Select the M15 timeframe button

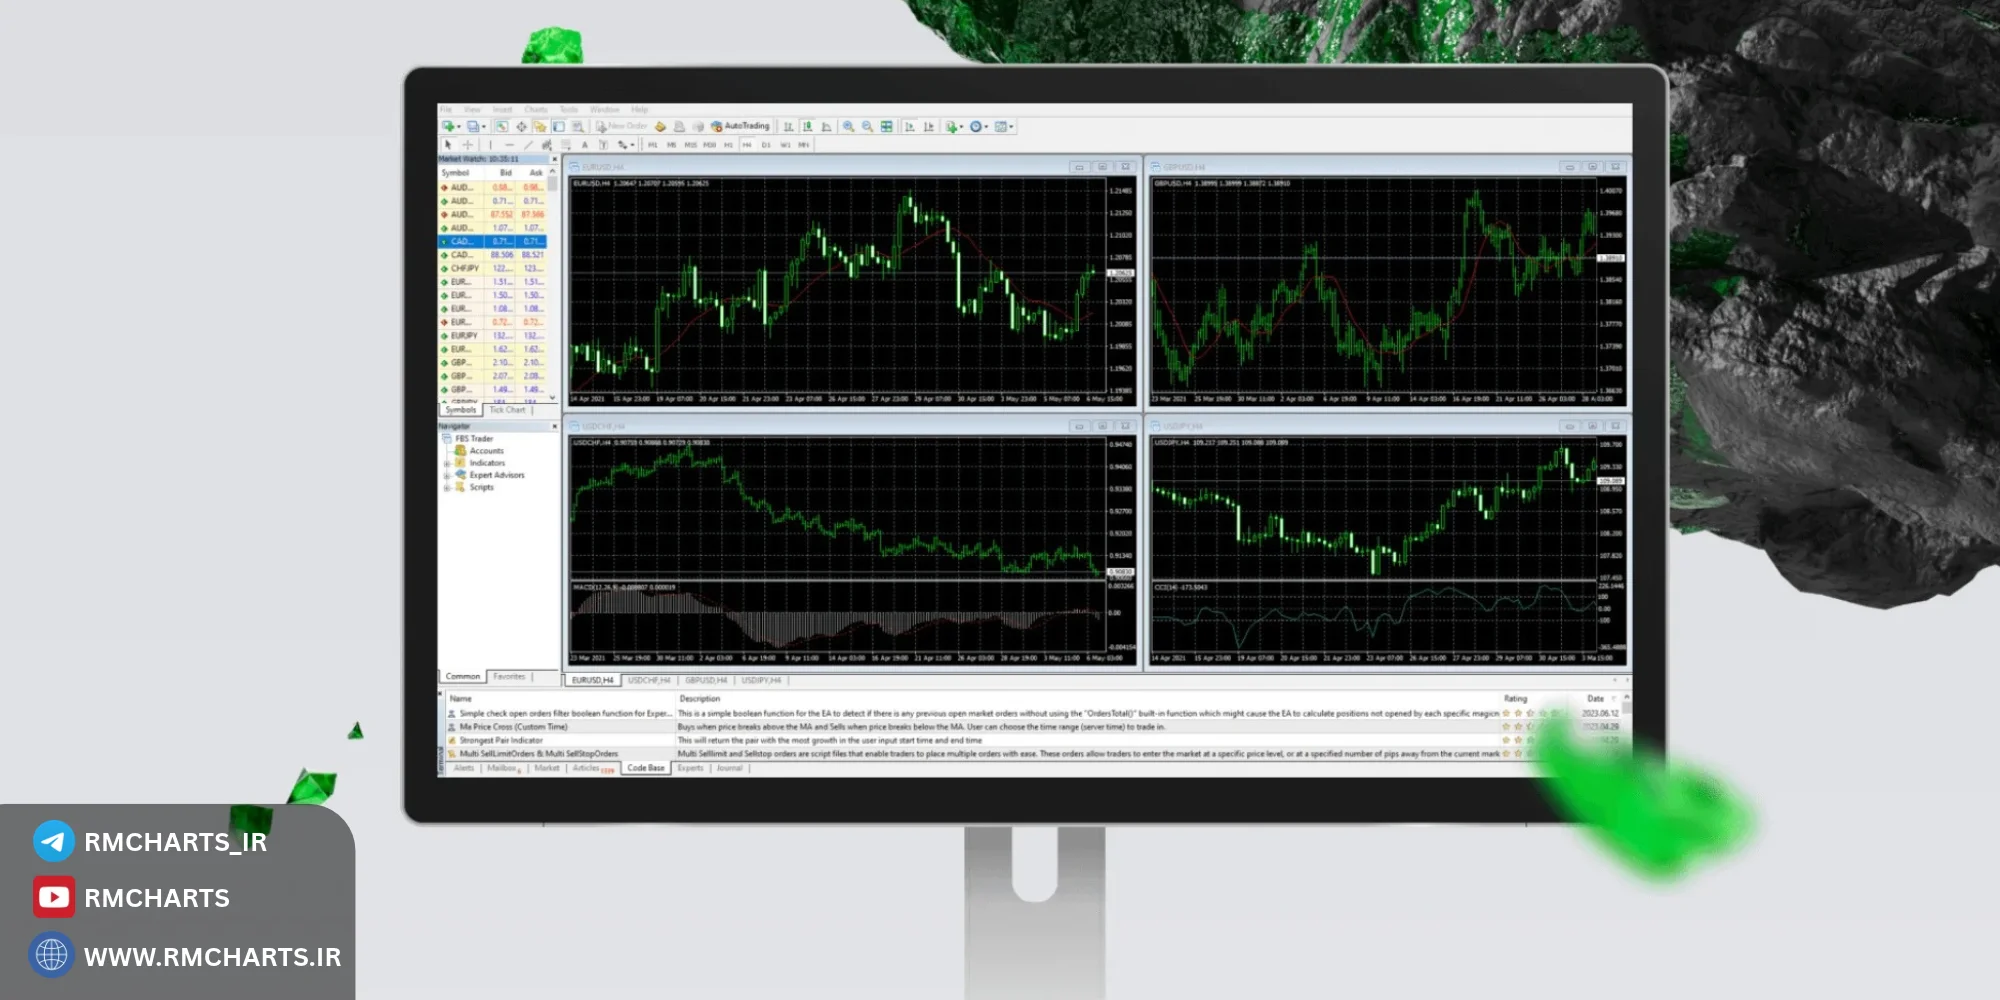click(x=690, y=145)
